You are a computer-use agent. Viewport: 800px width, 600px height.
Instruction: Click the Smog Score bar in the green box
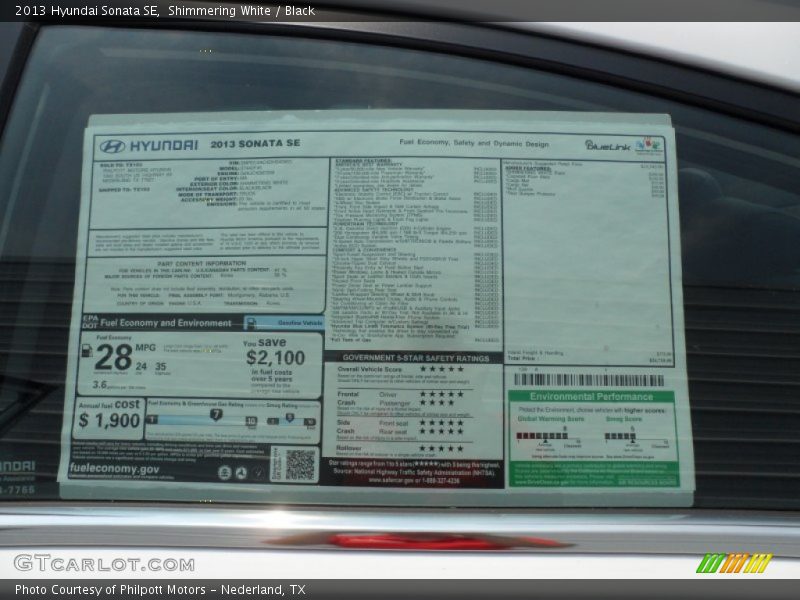[x=620, y=436]
